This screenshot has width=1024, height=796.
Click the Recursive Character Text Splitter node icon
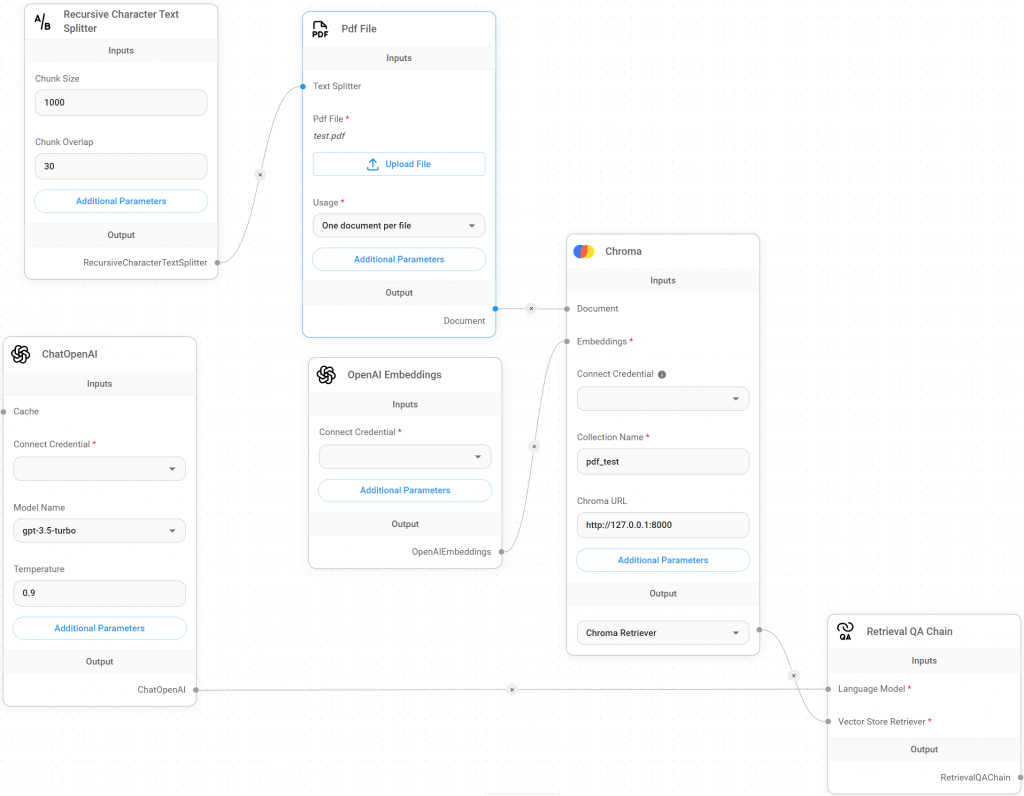click(42, 22)
